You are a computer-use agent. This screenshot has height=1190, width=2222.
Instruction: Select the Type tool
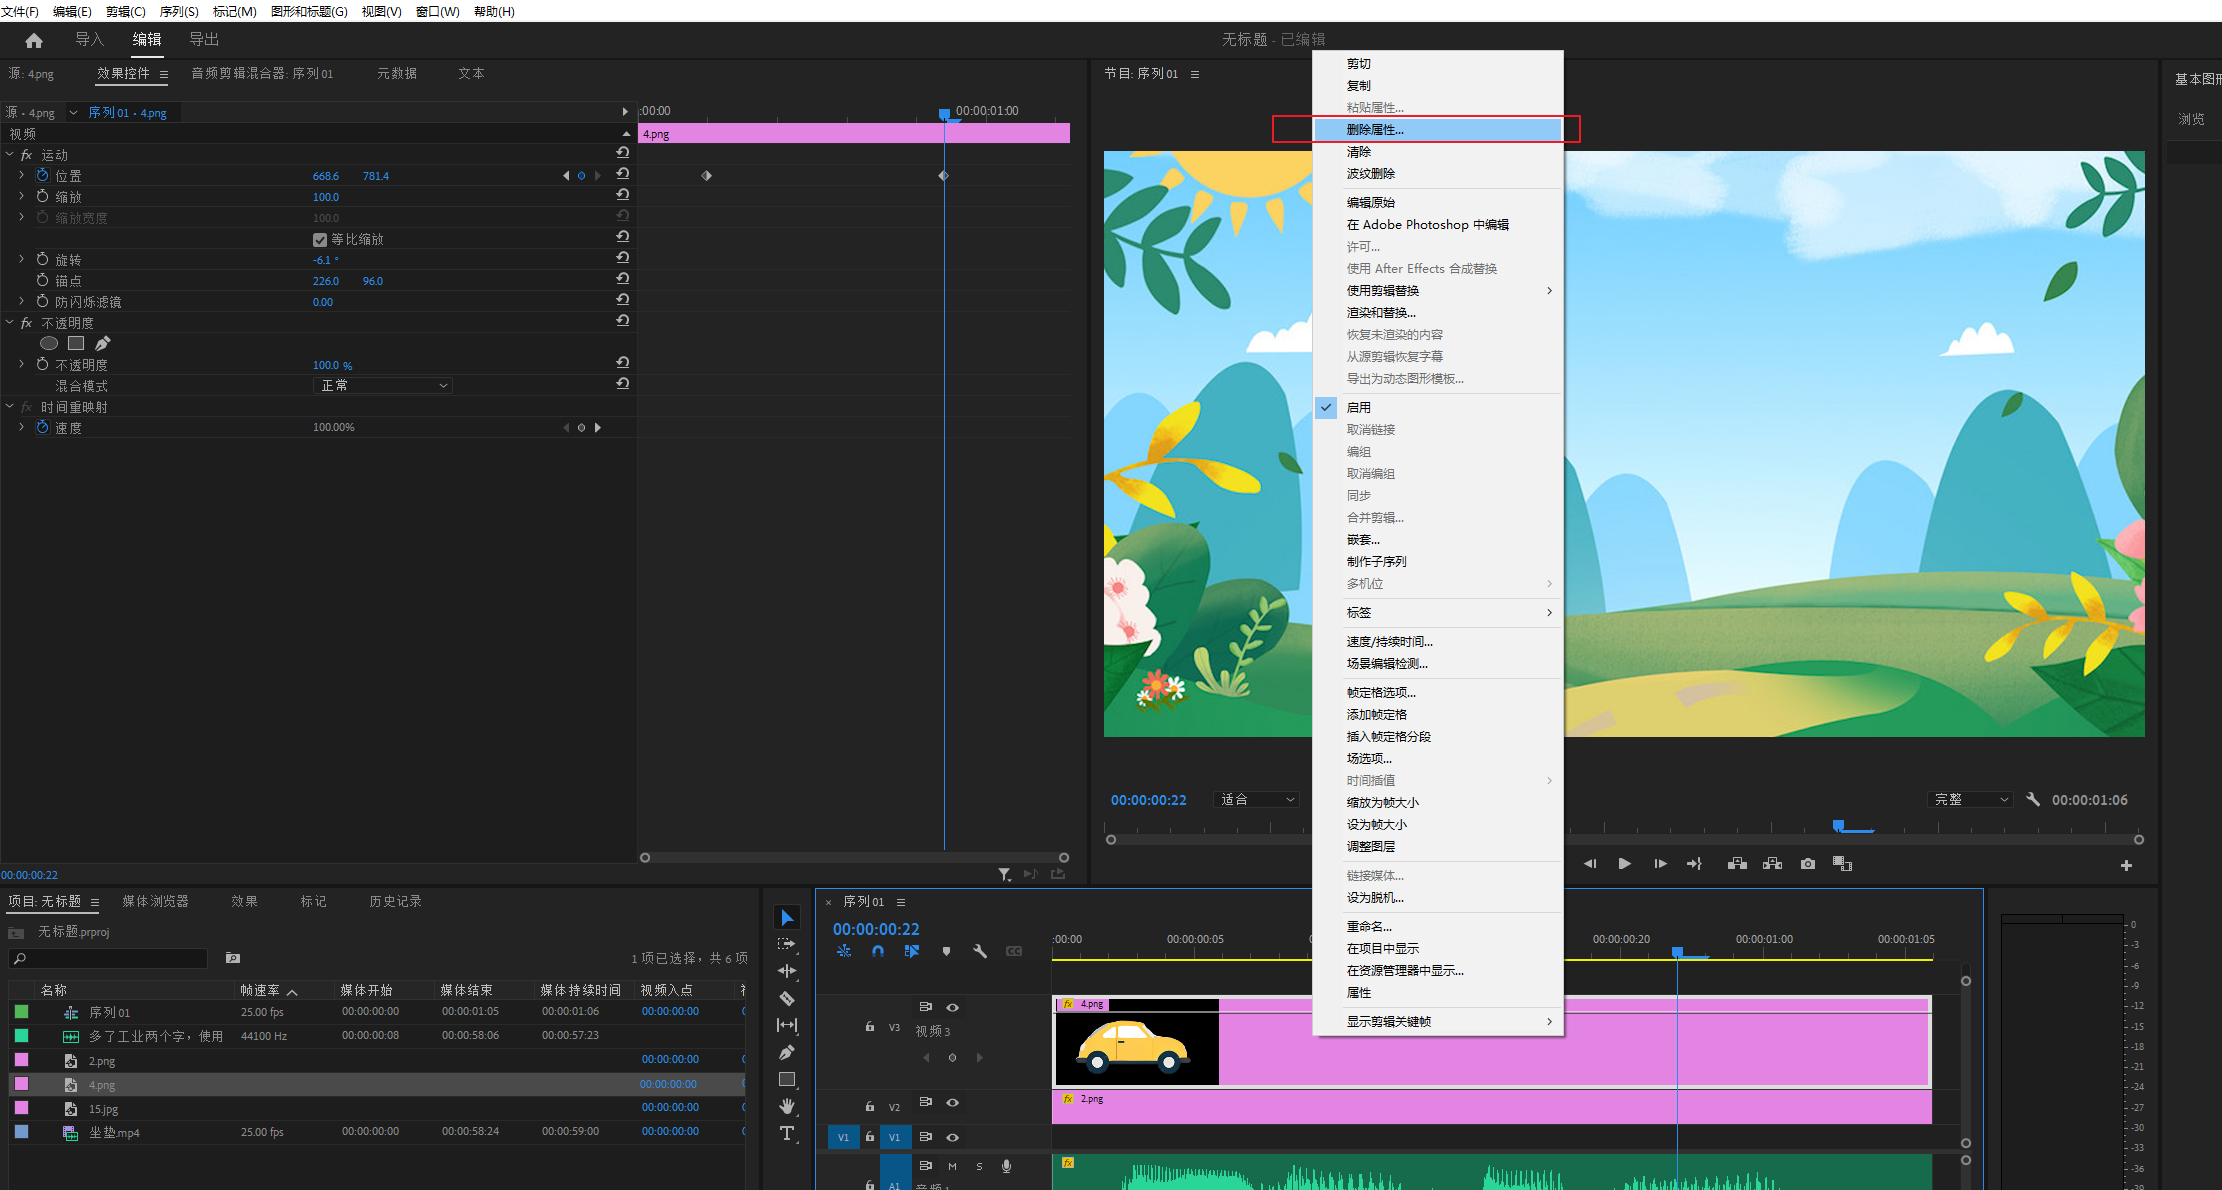coord(787,1133)
